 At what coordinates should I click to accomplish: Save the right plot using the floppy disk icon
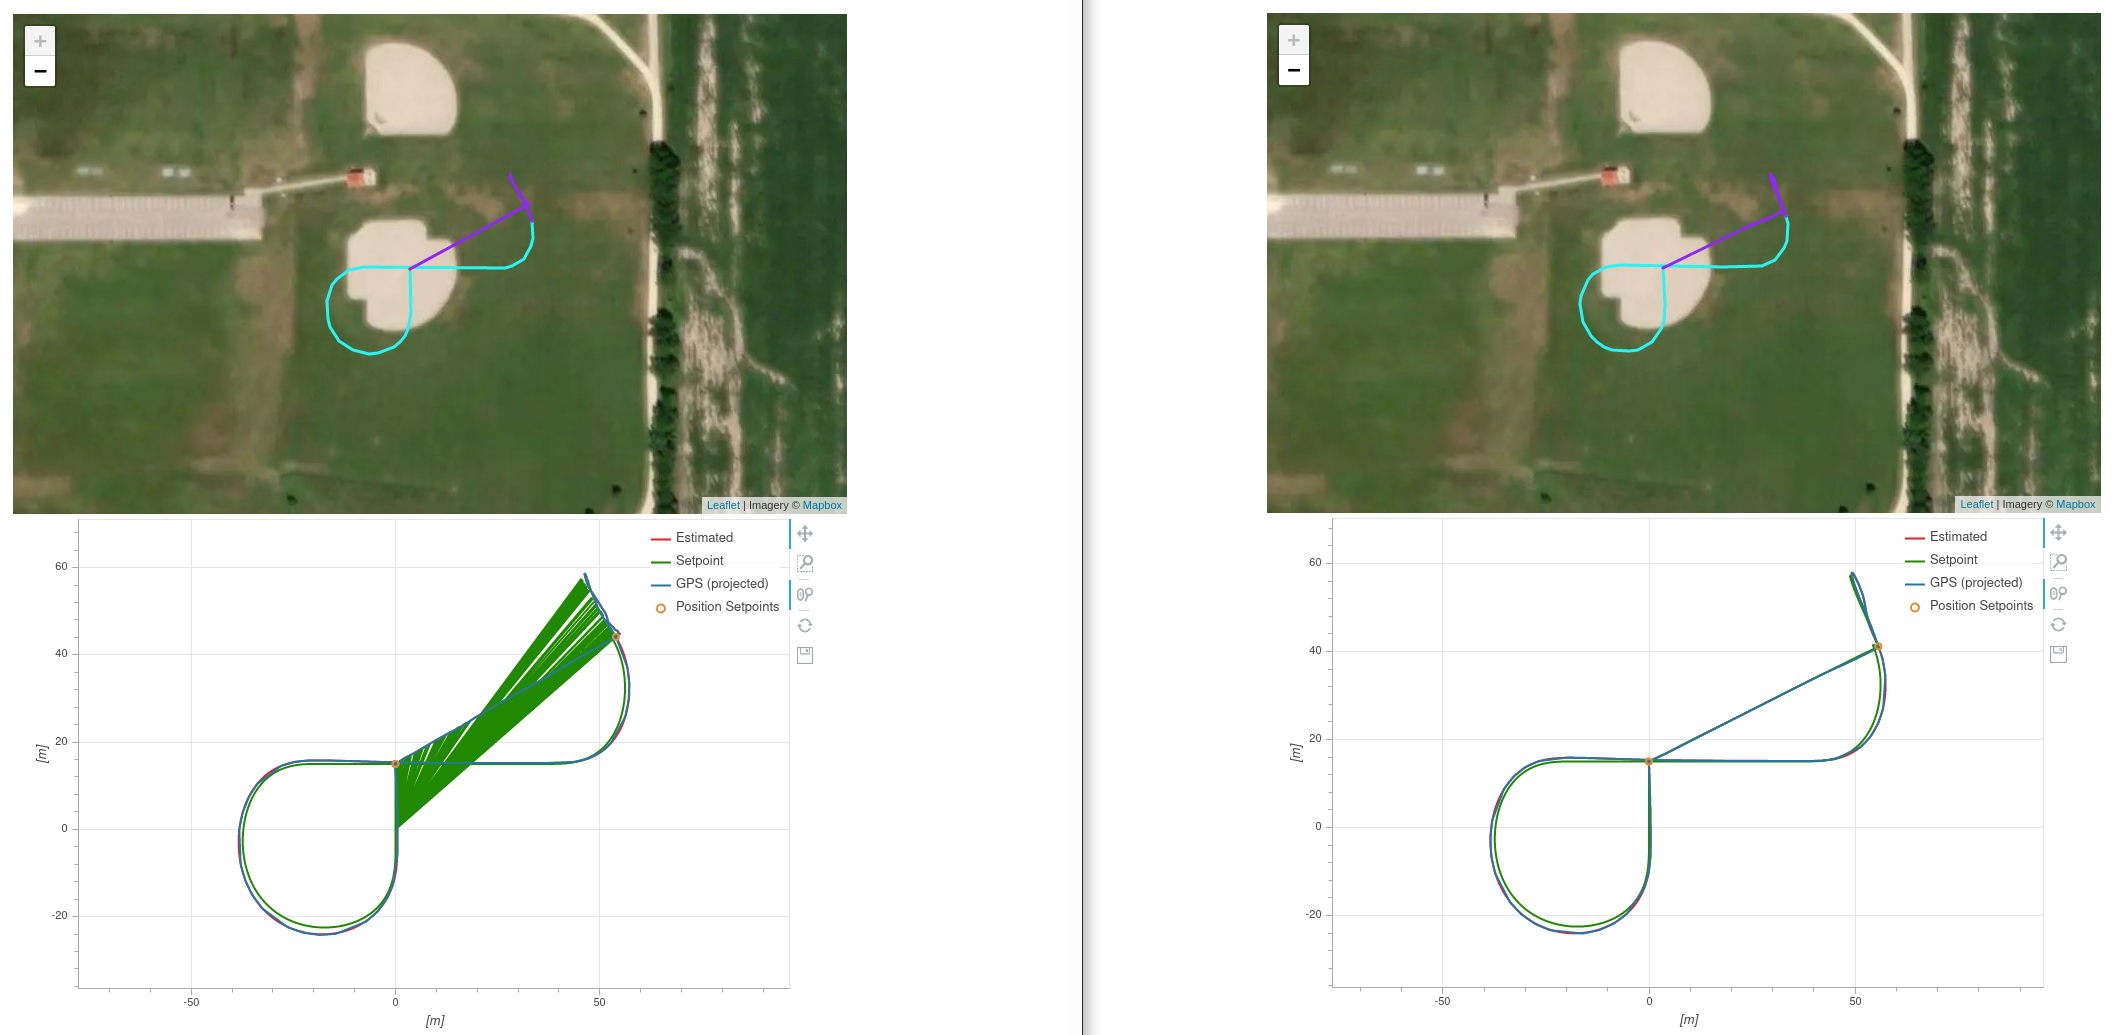2059,653
